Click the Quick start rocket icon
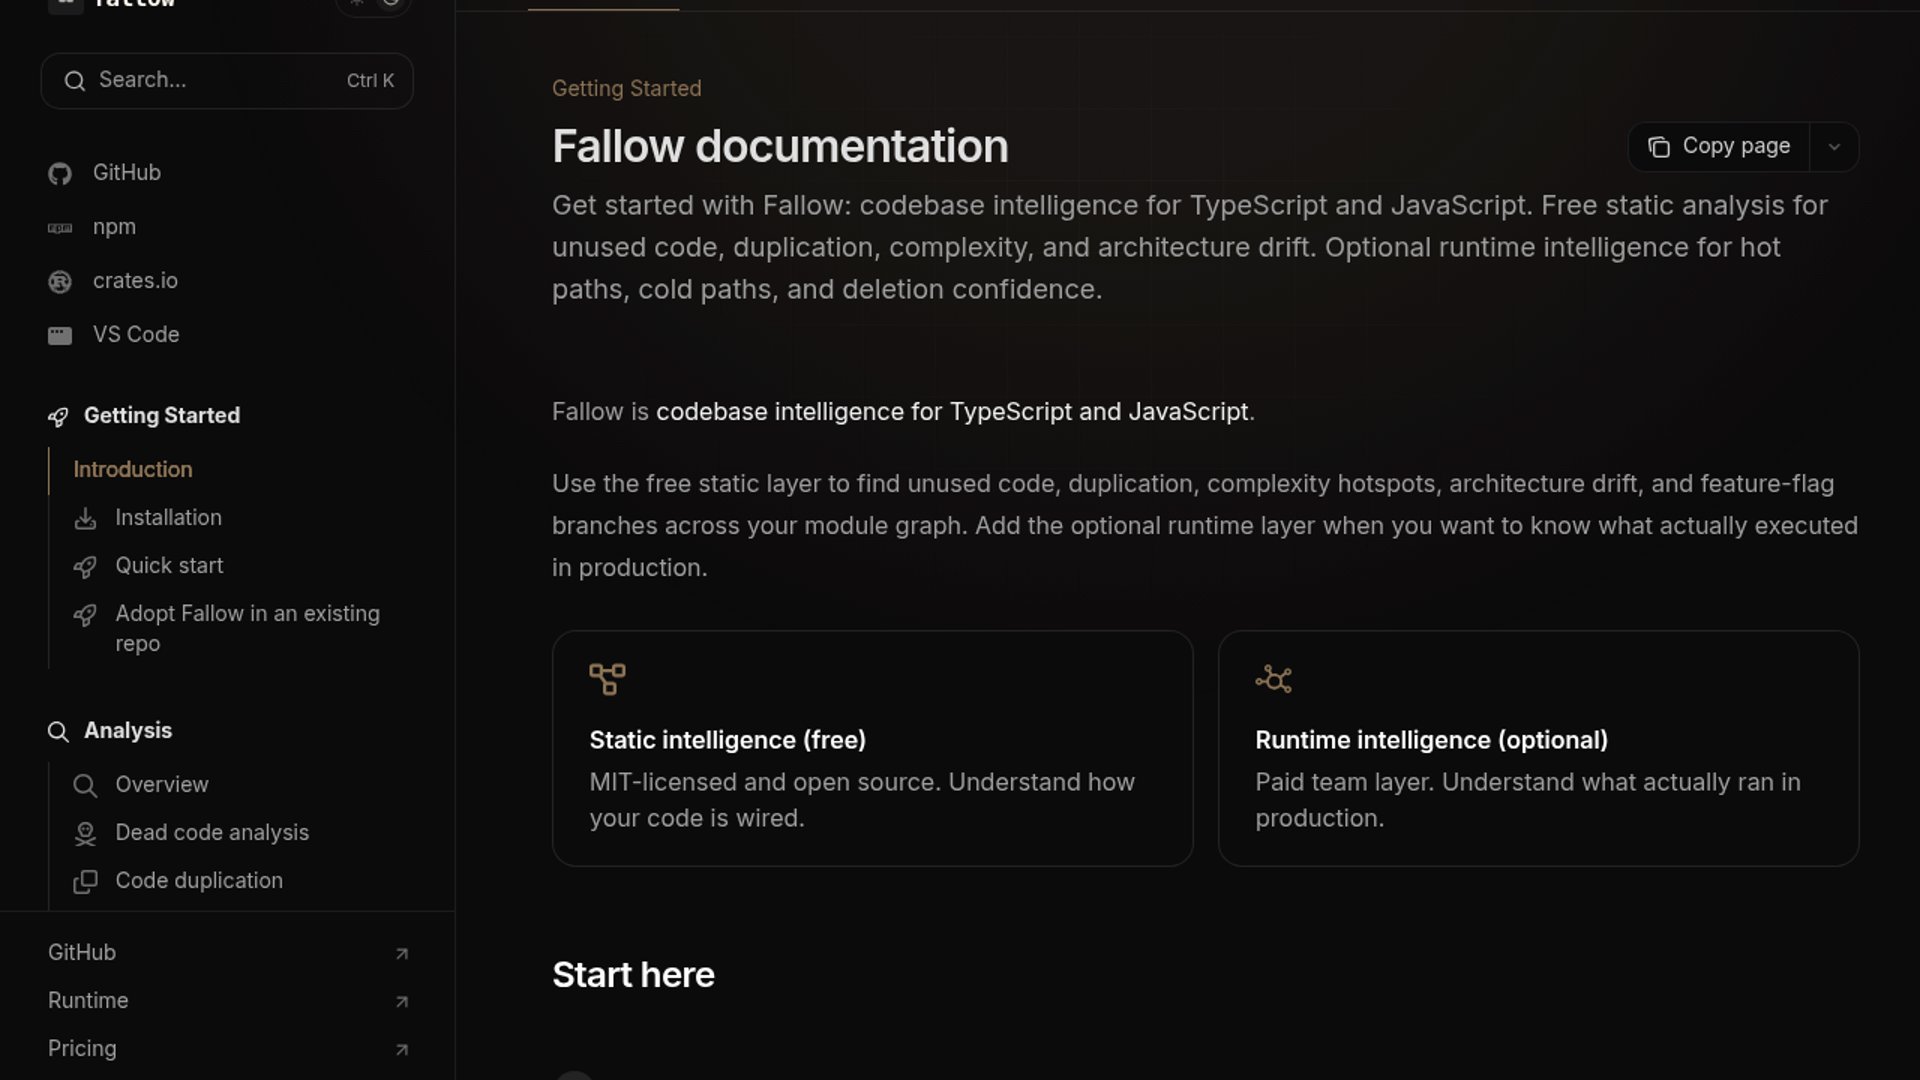1920x1080 pixels. [x=85, y=567]
